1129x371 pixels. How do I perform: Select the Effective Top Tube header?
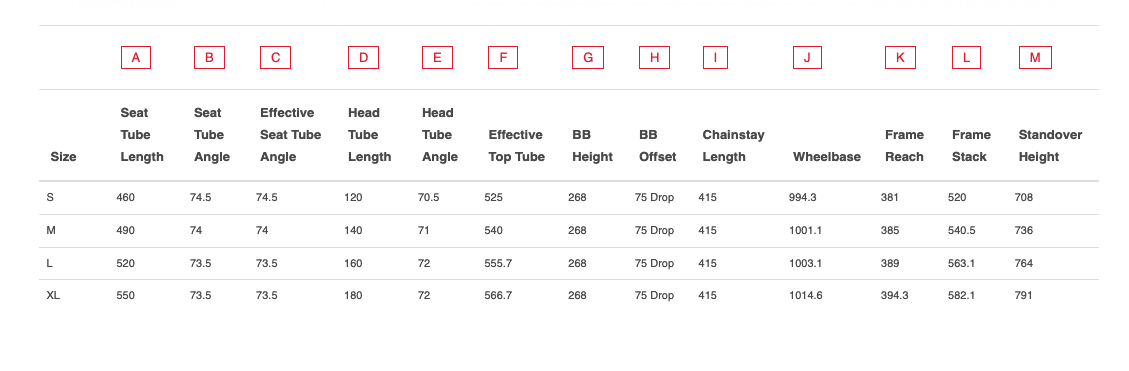click(516, 146)
